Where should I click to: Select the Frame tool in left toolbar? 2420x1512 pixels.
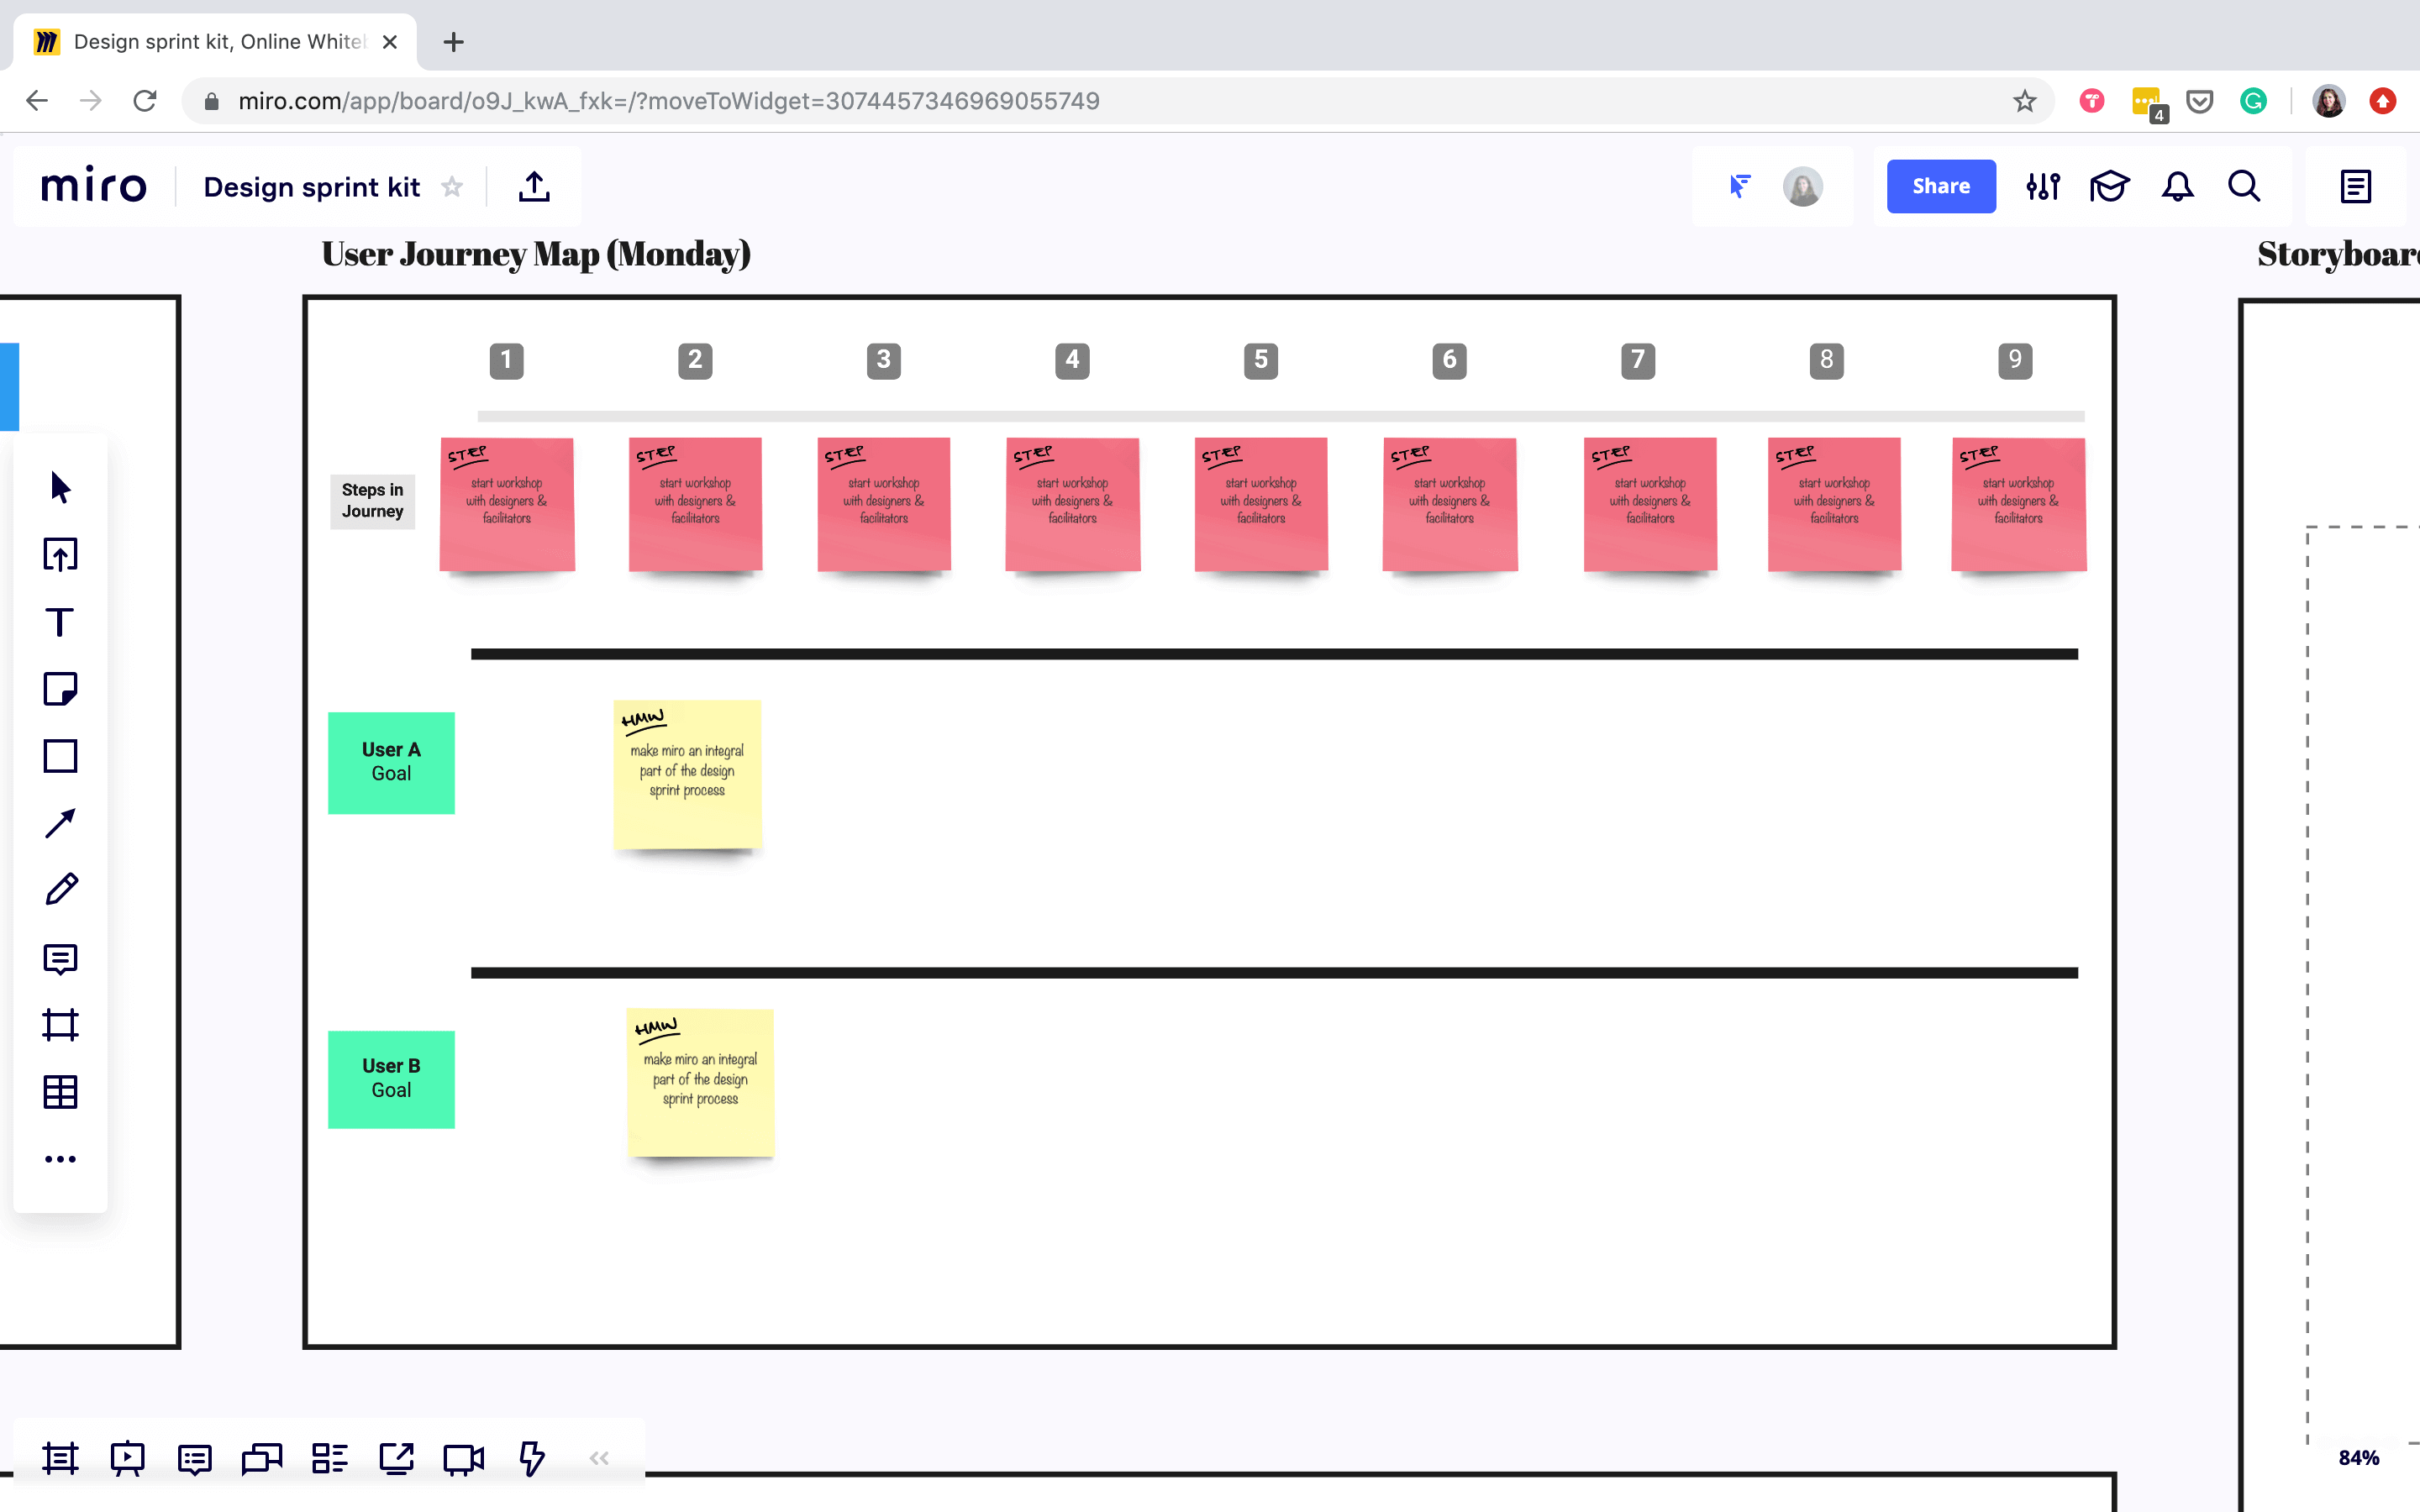(60, 1026)
